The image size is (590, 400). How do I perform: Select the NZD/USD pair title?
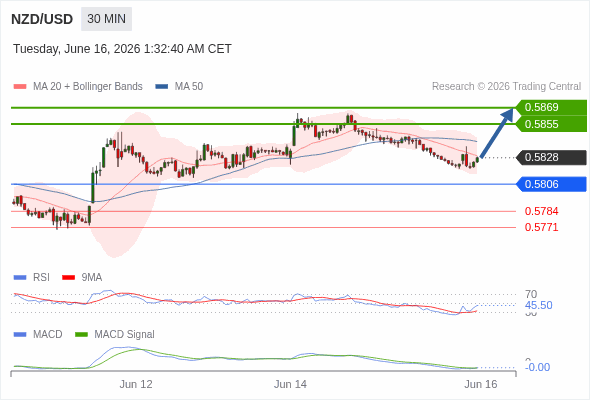[x=42, y=19]
